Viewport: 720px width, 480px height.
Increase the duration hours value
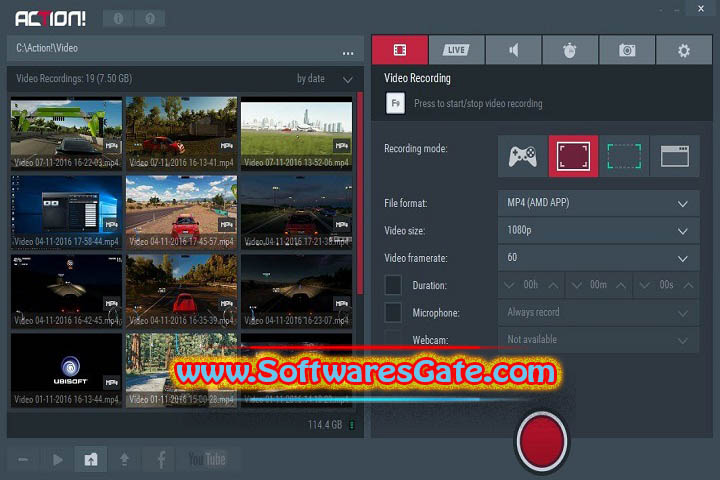pyautogui.click(x=553, y=285)
